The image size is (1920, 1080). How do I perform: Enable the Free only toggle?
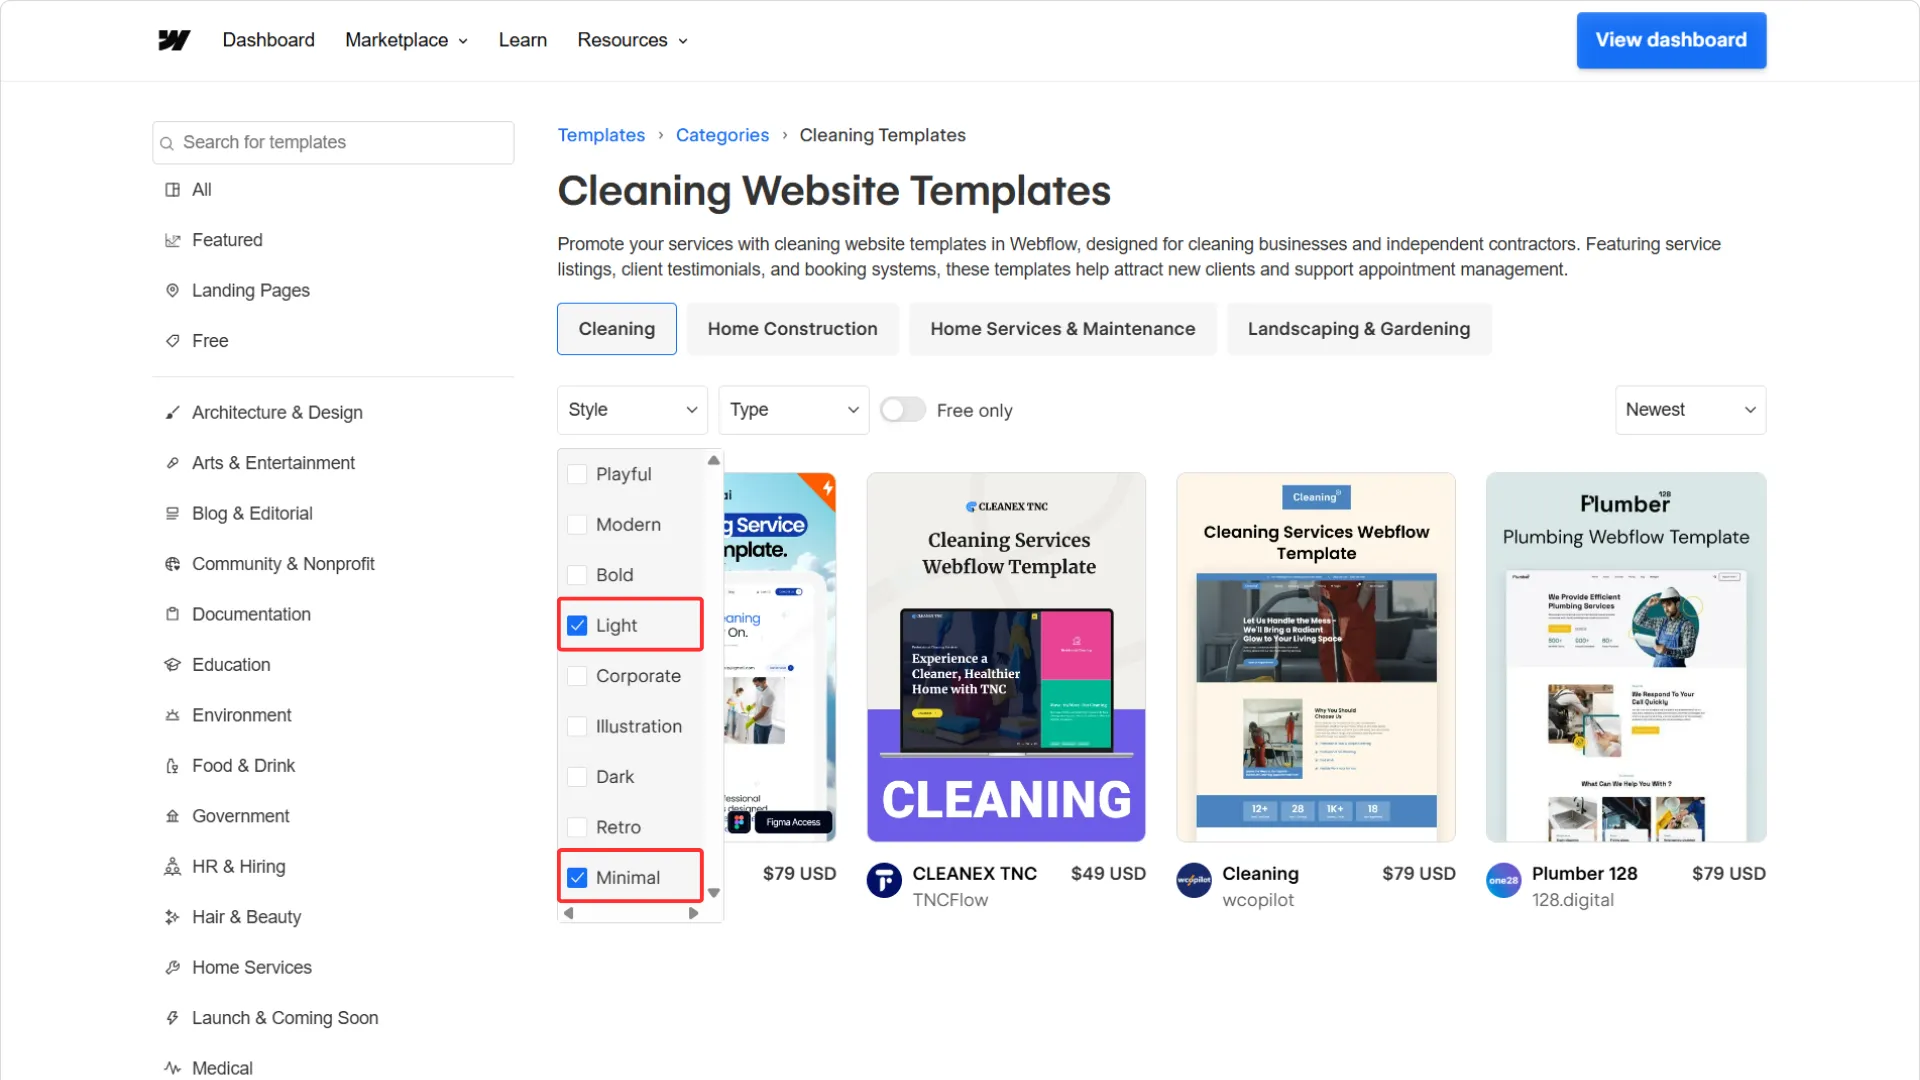903,410
